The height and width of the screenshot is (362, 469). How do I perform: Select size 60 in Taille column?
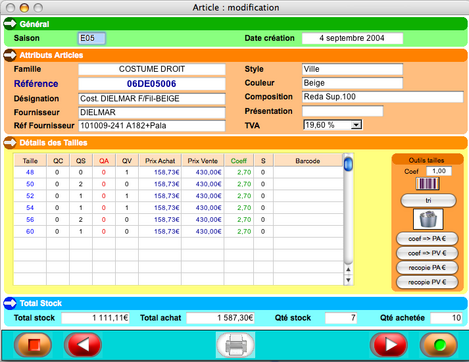point(30,231)
